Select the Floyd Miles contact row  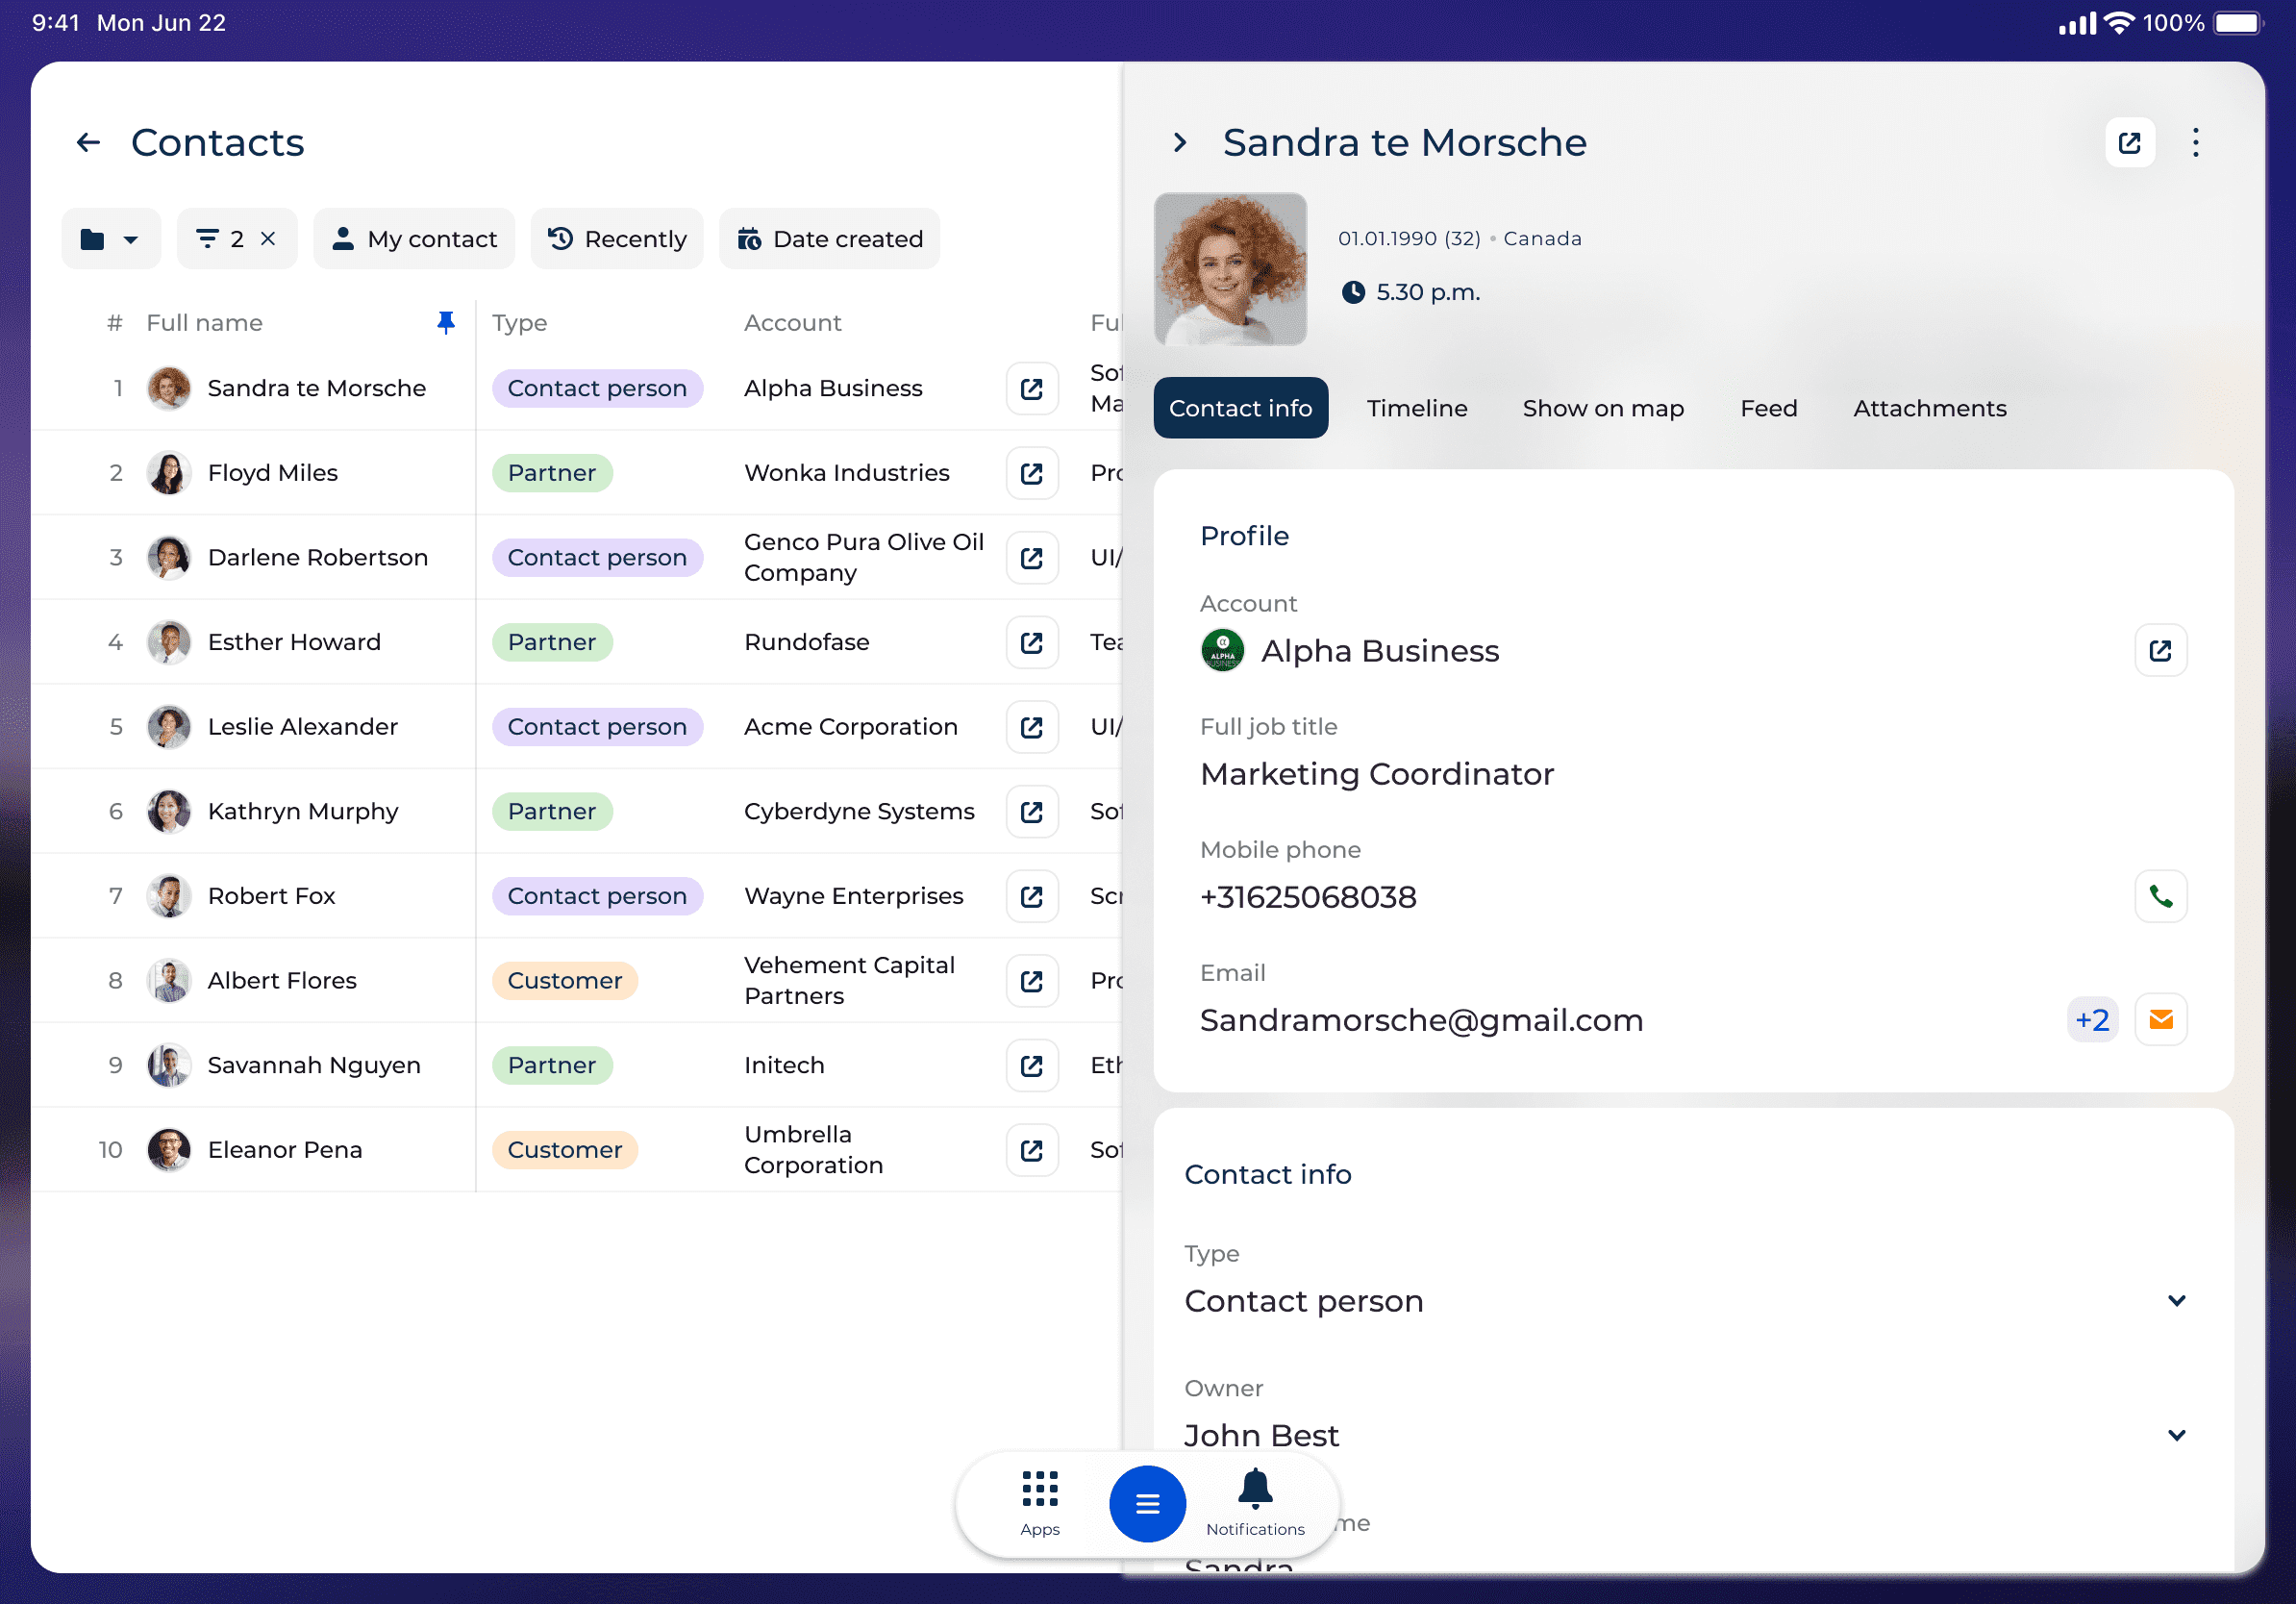pyautogui.click(x=272, y=473)
